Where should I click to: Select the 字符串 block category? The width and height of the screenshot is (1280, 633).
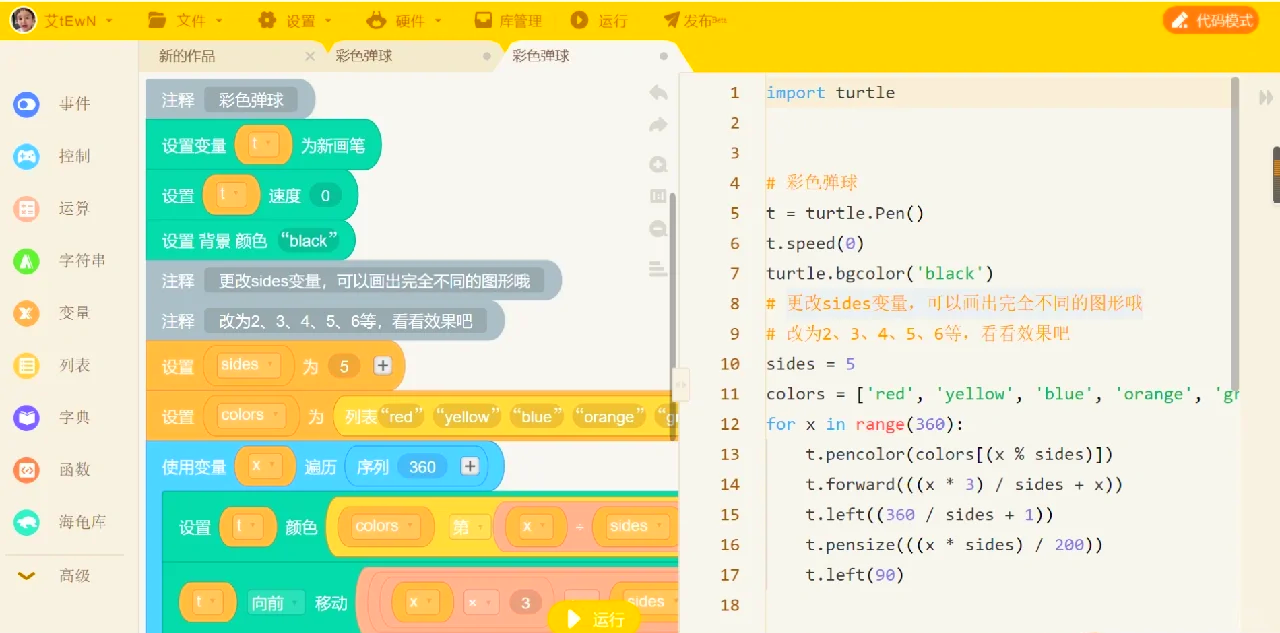(x=60, y=261)
